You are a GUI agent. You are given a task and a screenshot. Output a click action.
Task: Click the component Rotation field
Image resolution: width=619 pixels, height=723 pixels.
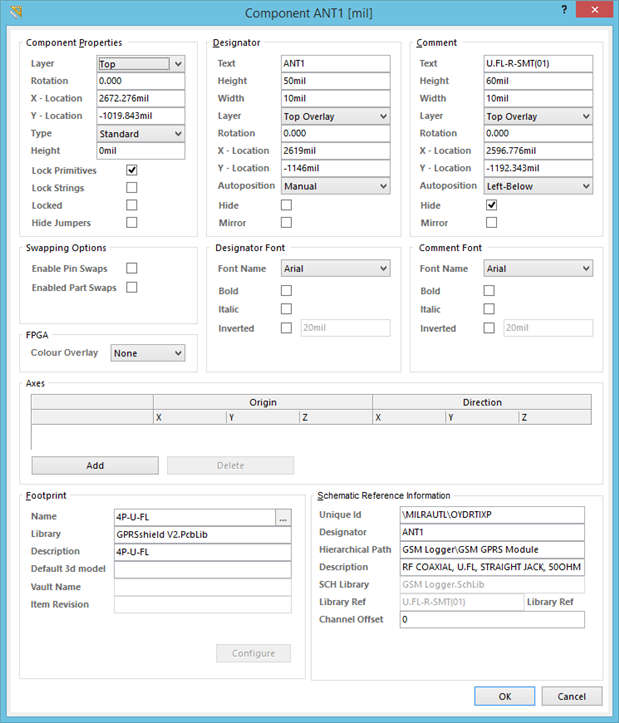(141, 81)
